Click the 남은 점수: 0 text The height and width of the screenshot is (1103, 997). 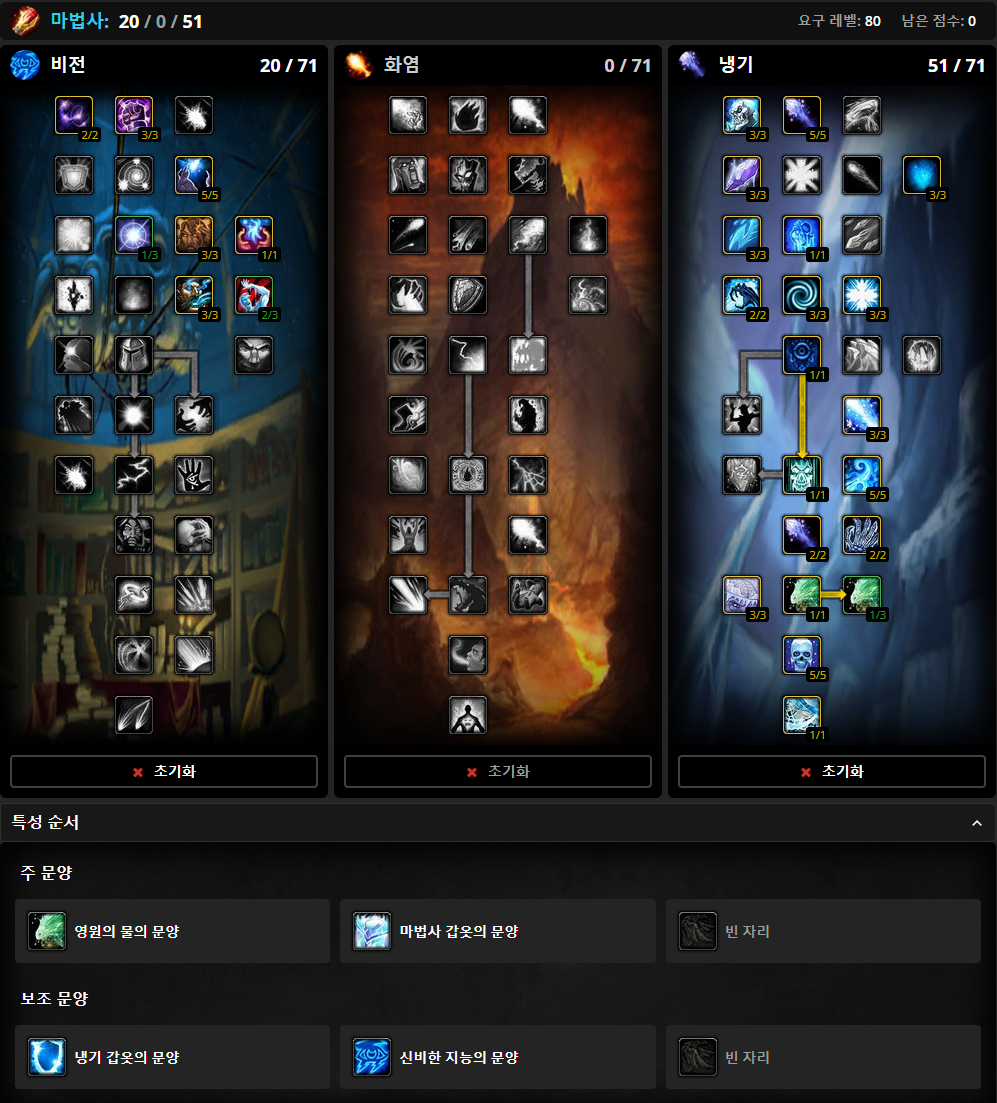tap(939, 21)
